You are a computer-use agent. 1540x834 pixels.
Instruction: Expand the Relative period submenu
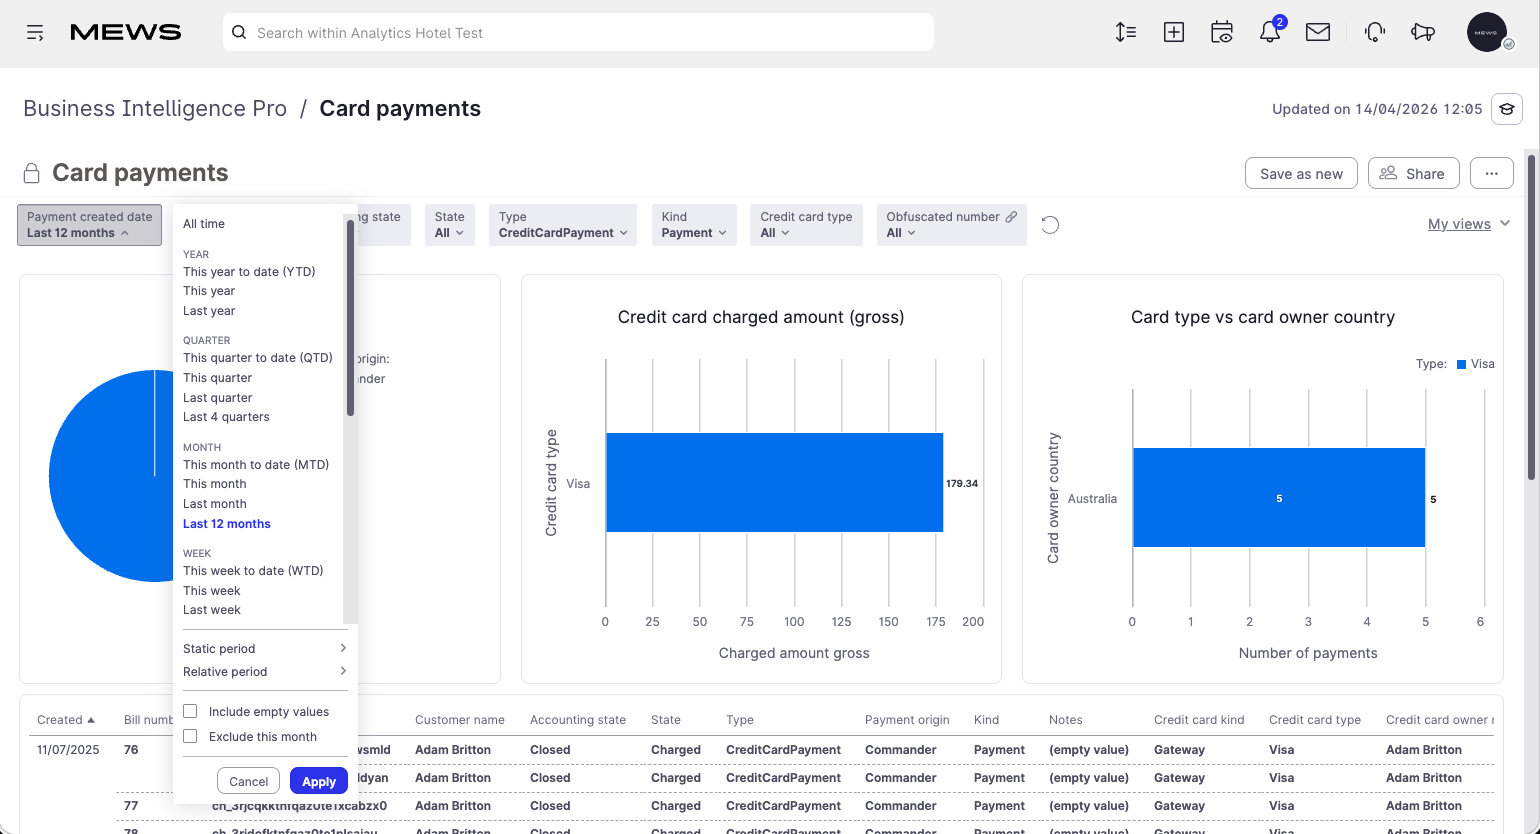coord(265,671)
